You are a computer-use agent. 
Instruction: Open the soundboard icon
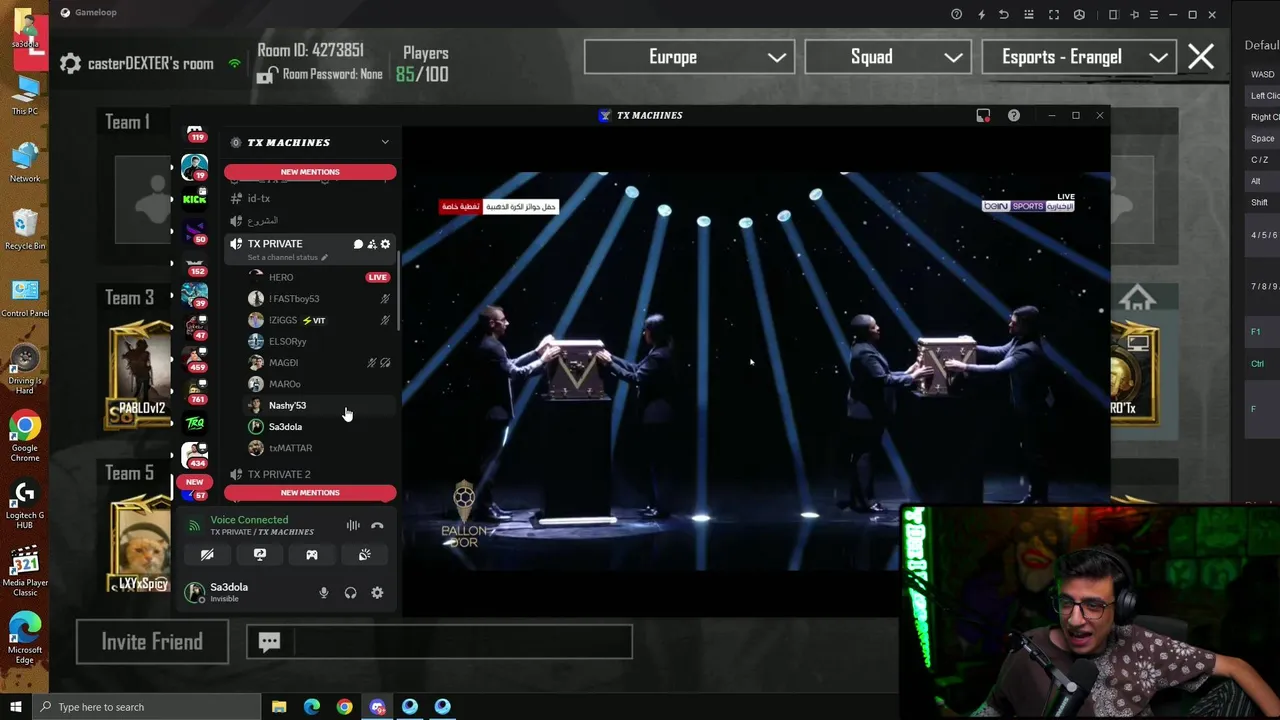point(365,554)
